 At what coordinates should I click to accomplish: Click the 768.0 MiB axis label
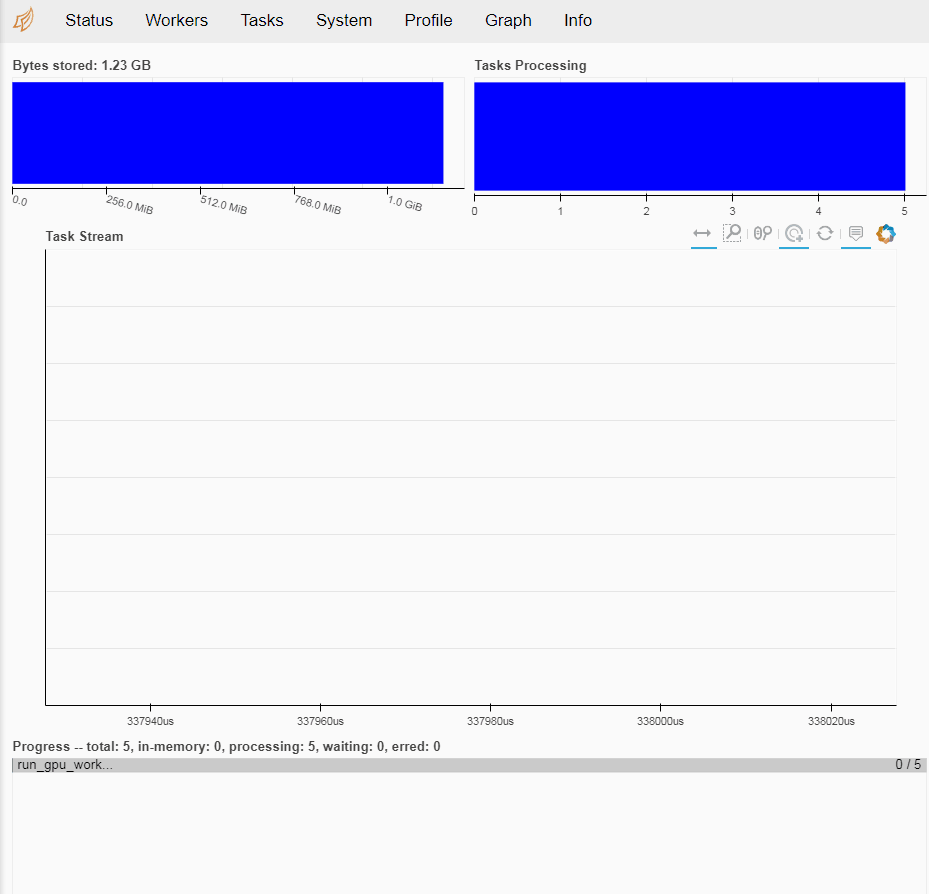tap(318, 205)
